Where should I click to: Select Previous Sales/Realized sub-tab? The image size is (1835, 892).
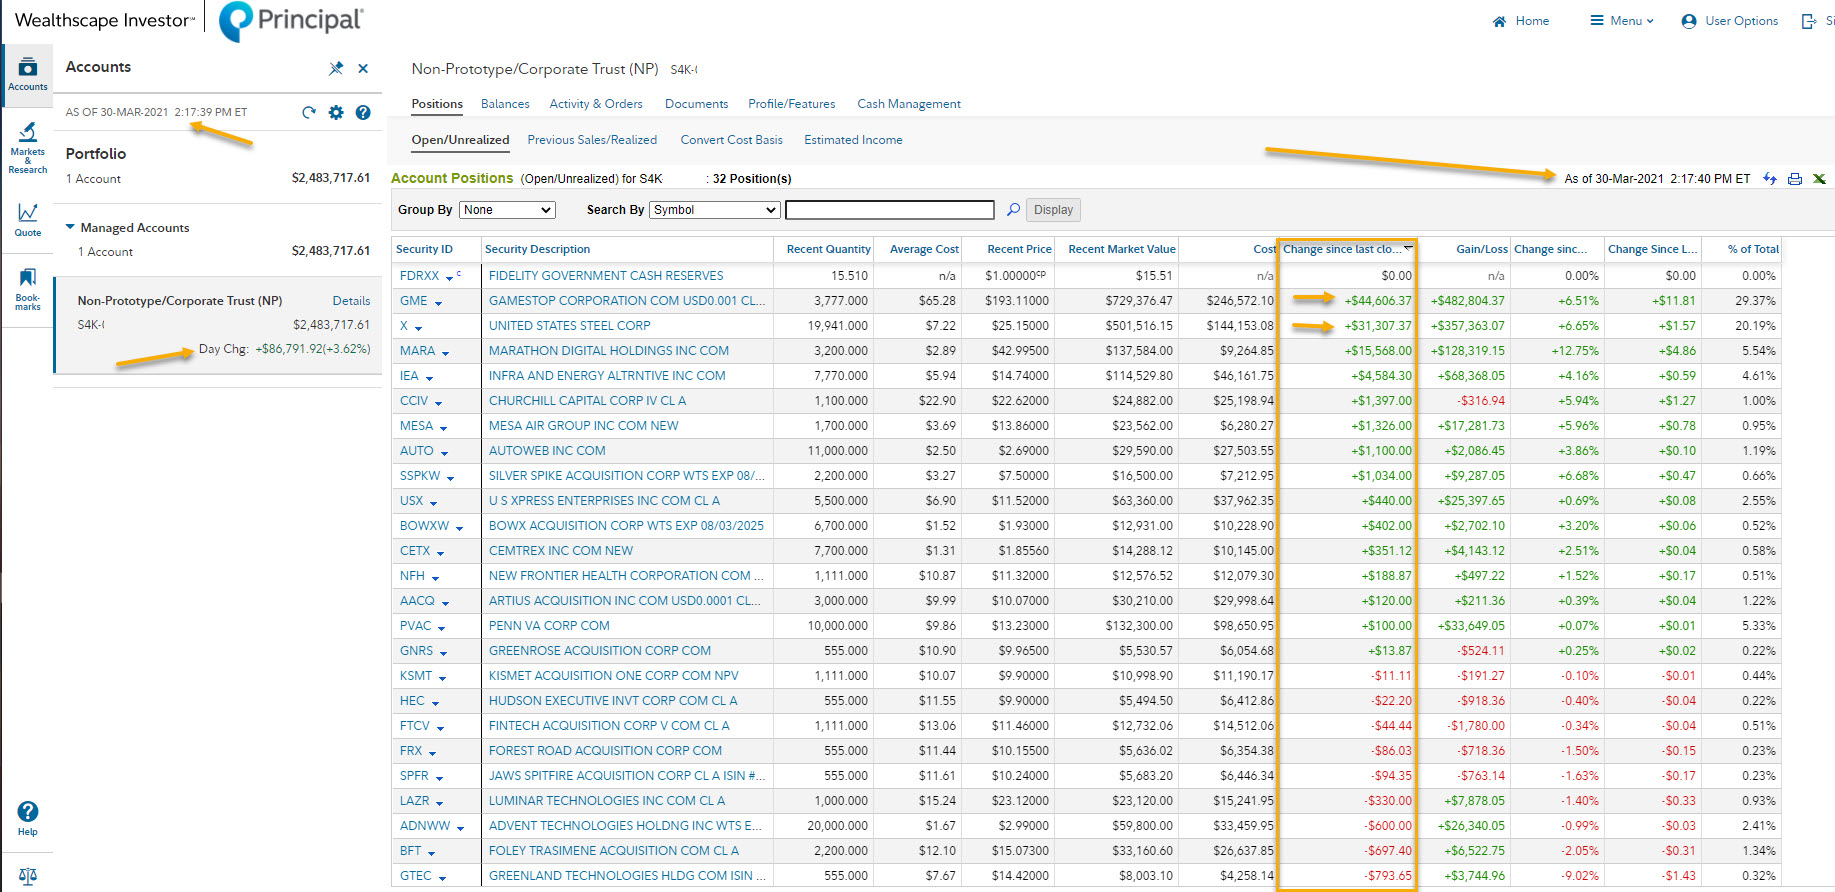592,140
